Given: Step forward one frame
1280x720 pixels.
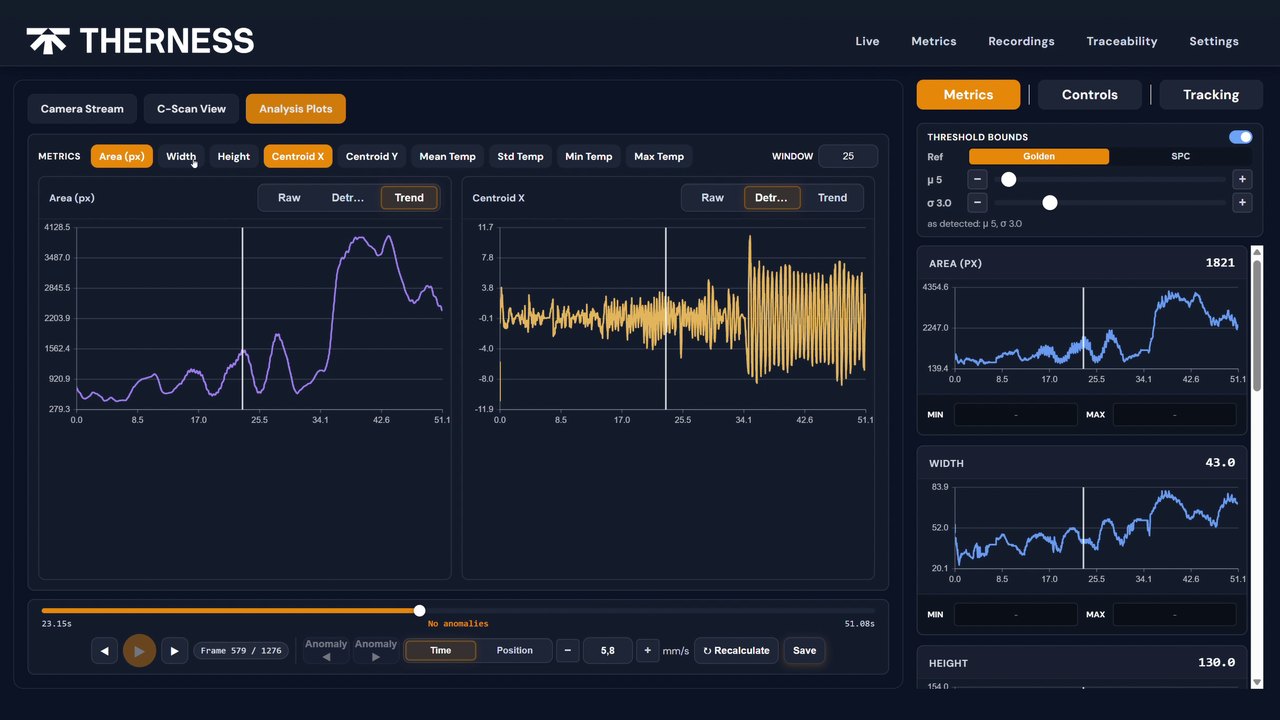Looking at the screenshot, I should [x=174, y=651].
